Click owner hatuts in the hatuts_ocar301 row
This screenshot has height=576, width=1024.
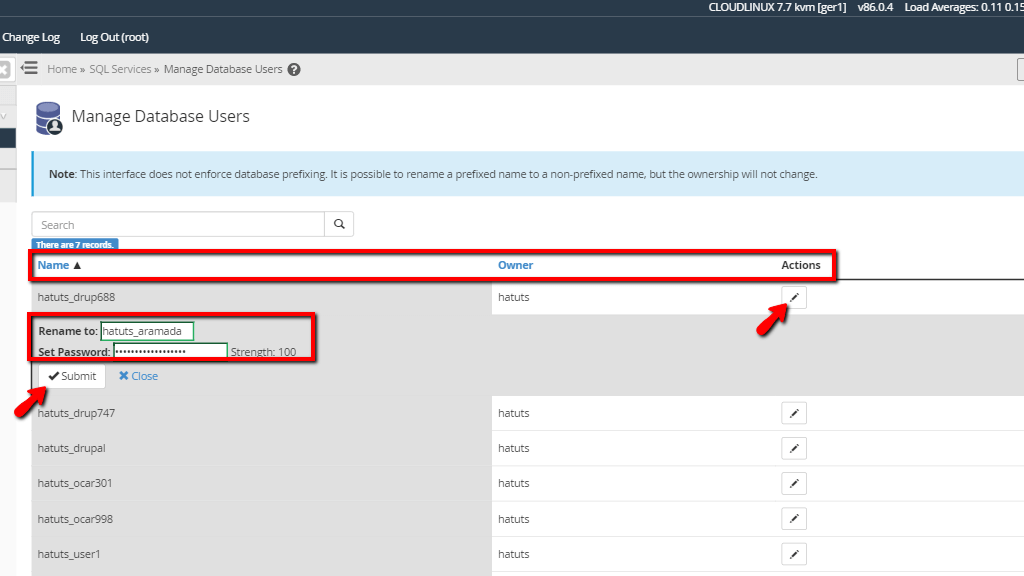pyautogui.click(x=514, y=483)
